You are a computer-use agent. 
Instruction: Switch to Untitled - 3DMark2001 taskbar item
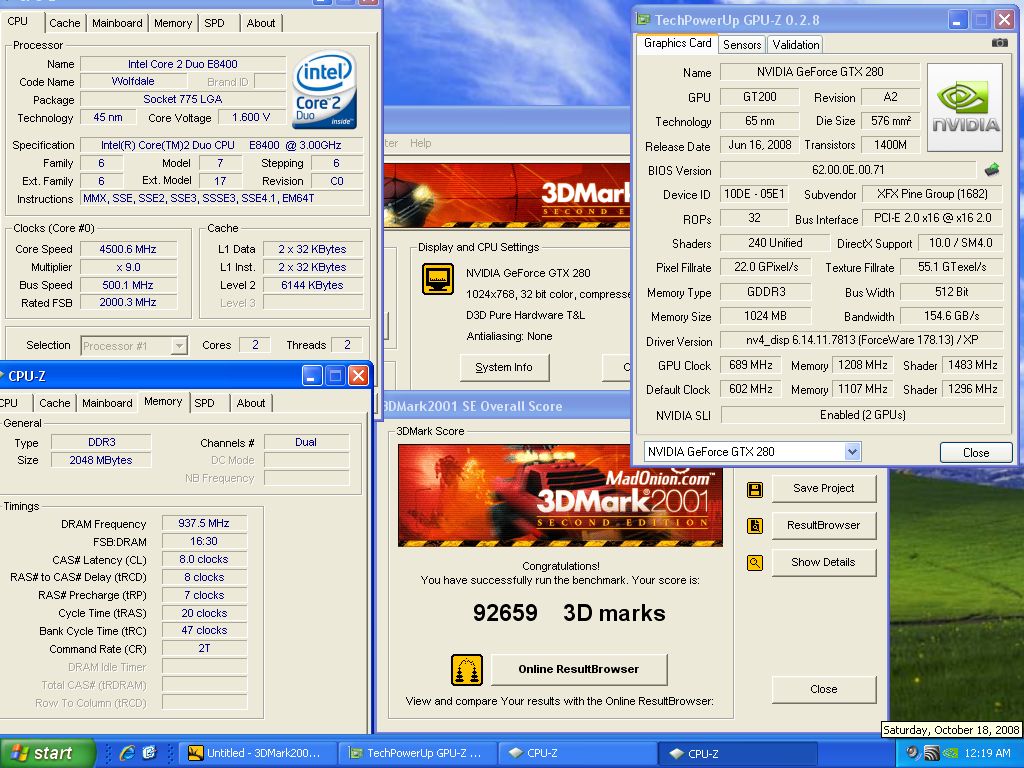click(x=256, y=753)
